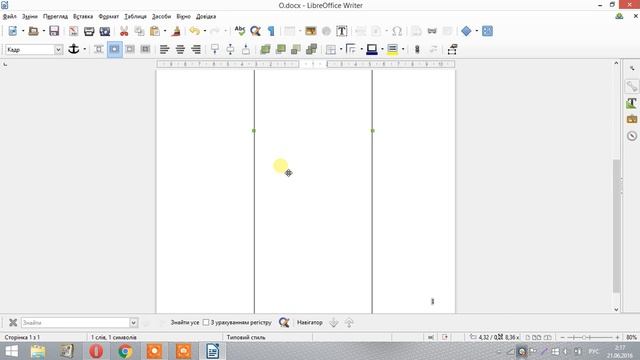Expand the anchor type arrow
640x360 pixels.
84,49
